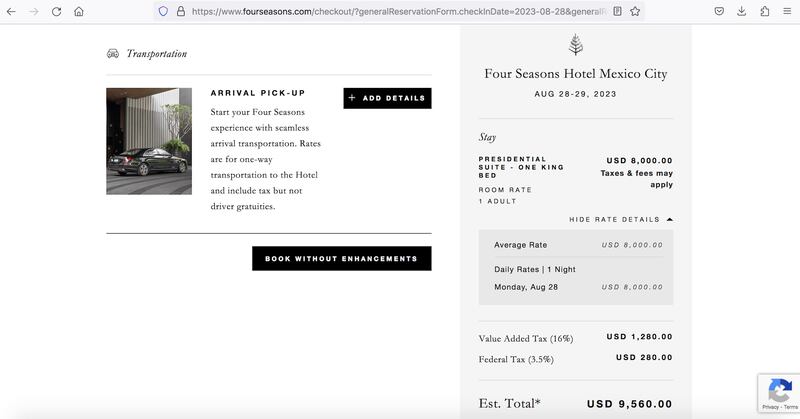Click the padlock site security icon
This screenshot has width=800, height=419.
[x=181, y=11]
